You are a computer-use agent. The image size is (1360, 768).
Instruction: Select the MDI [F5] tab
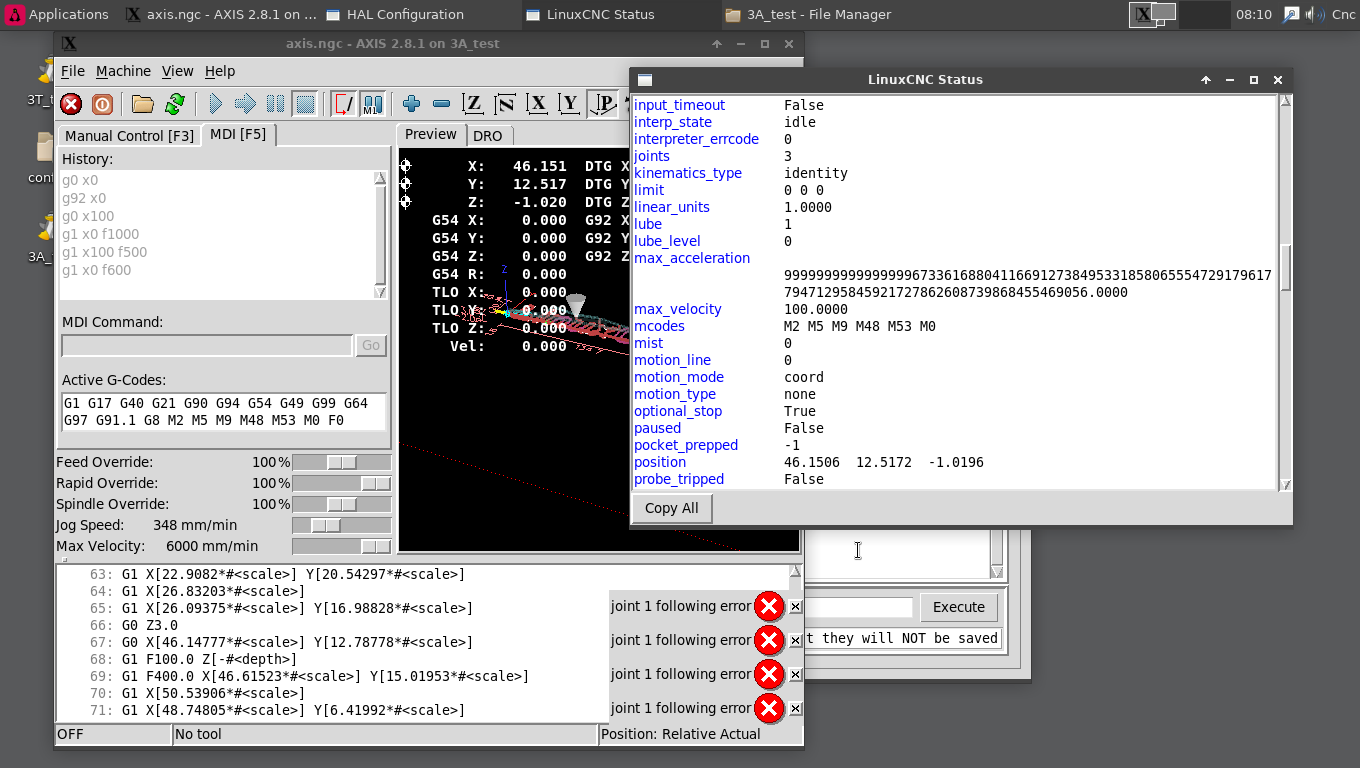tap(238, 134)
